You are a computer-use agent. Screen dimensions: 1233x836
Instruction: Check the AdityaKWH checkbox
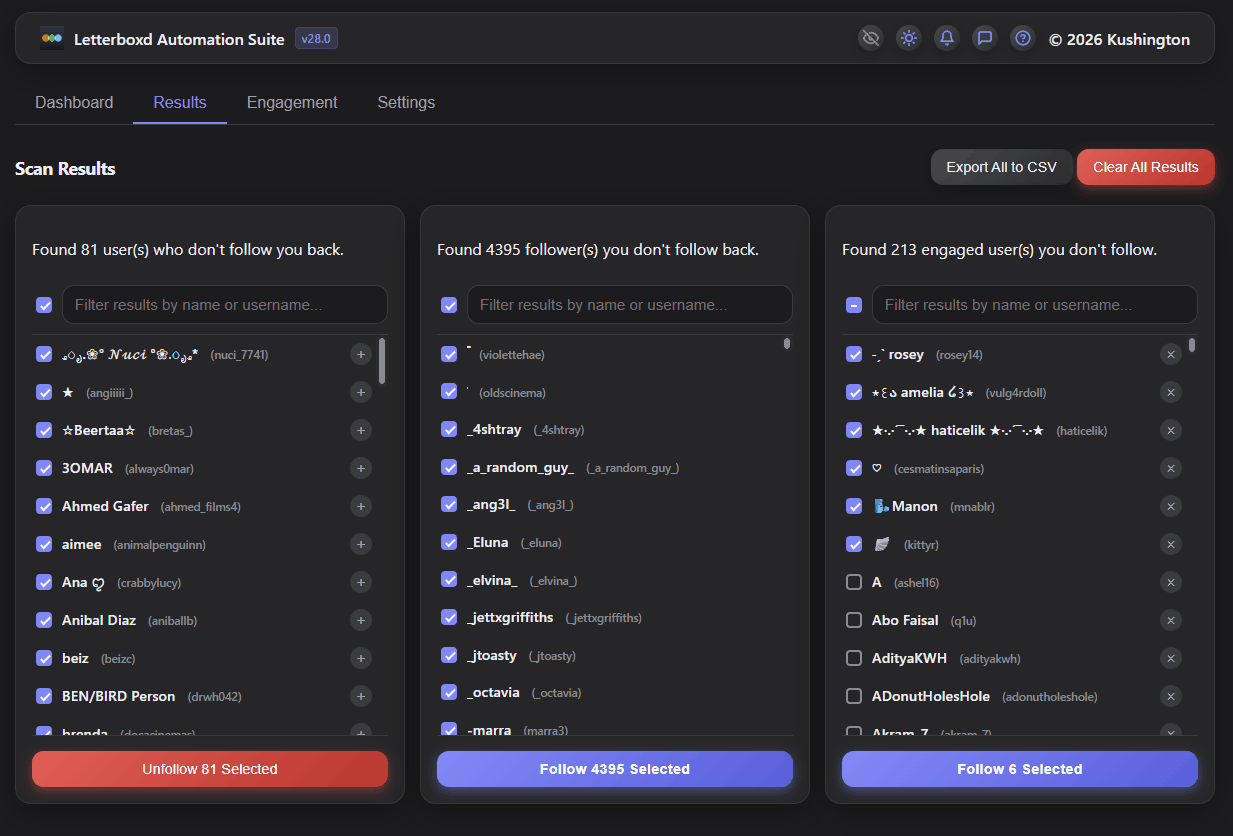854,658
